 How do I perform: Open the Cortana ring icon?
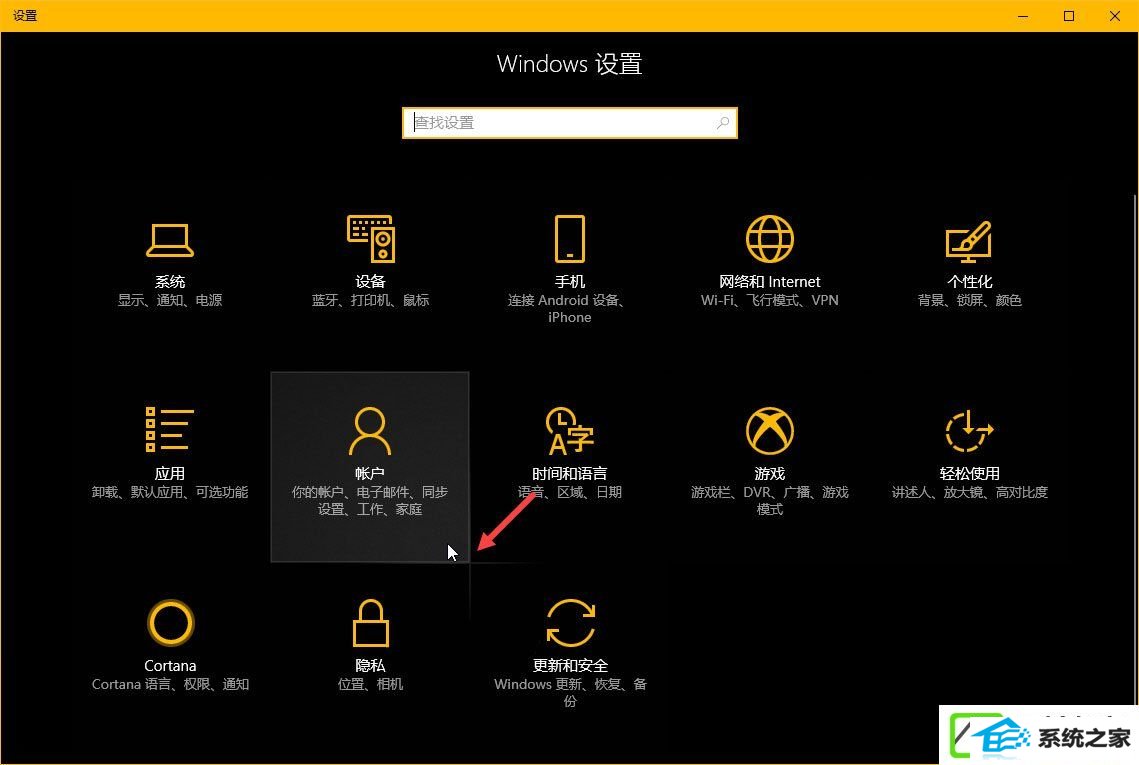171,623
